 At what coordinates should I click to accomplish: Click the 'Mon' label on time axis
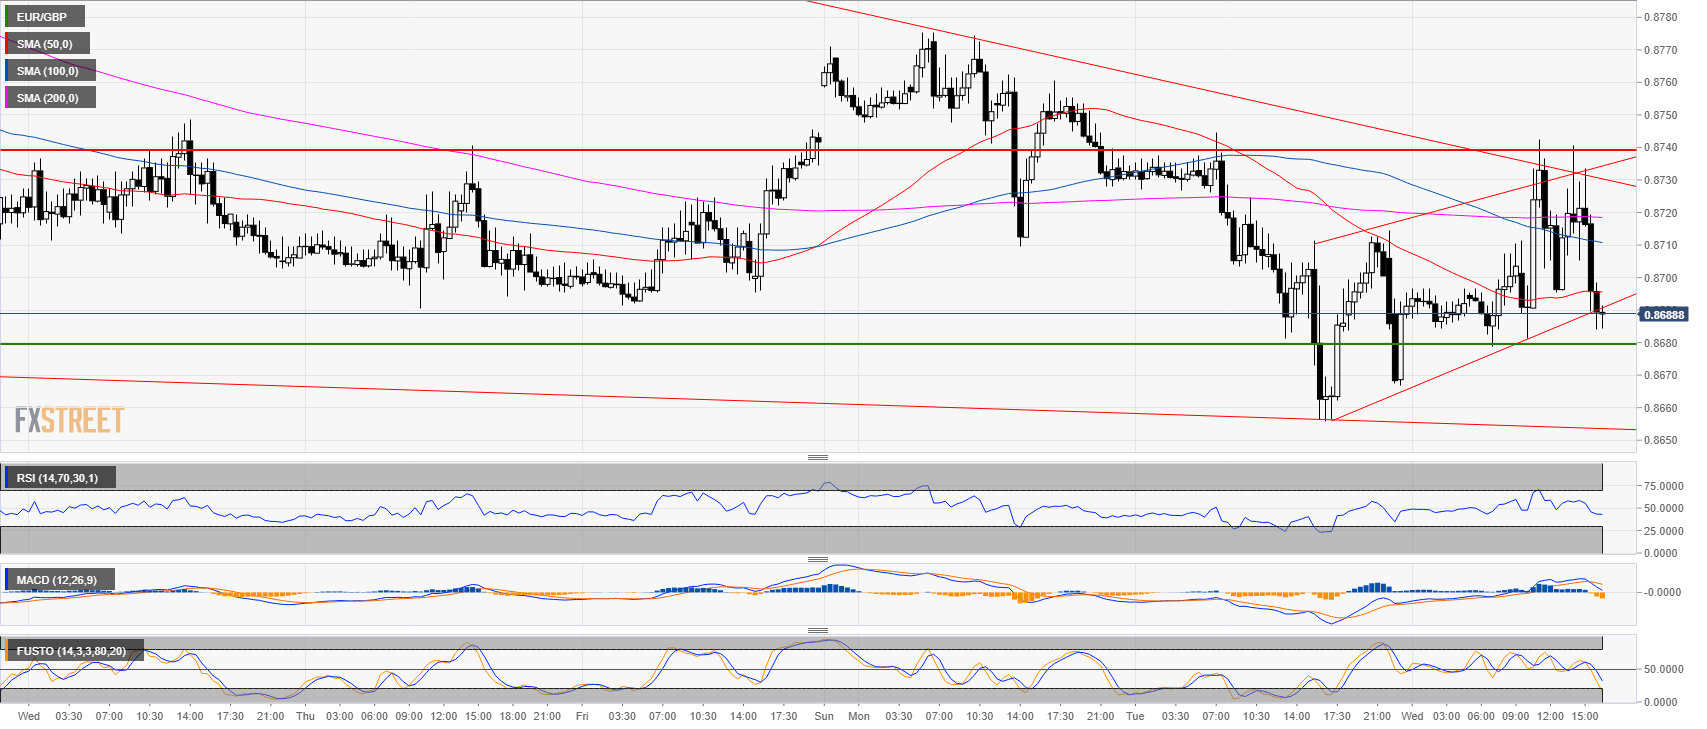click(x=858, y=716)
